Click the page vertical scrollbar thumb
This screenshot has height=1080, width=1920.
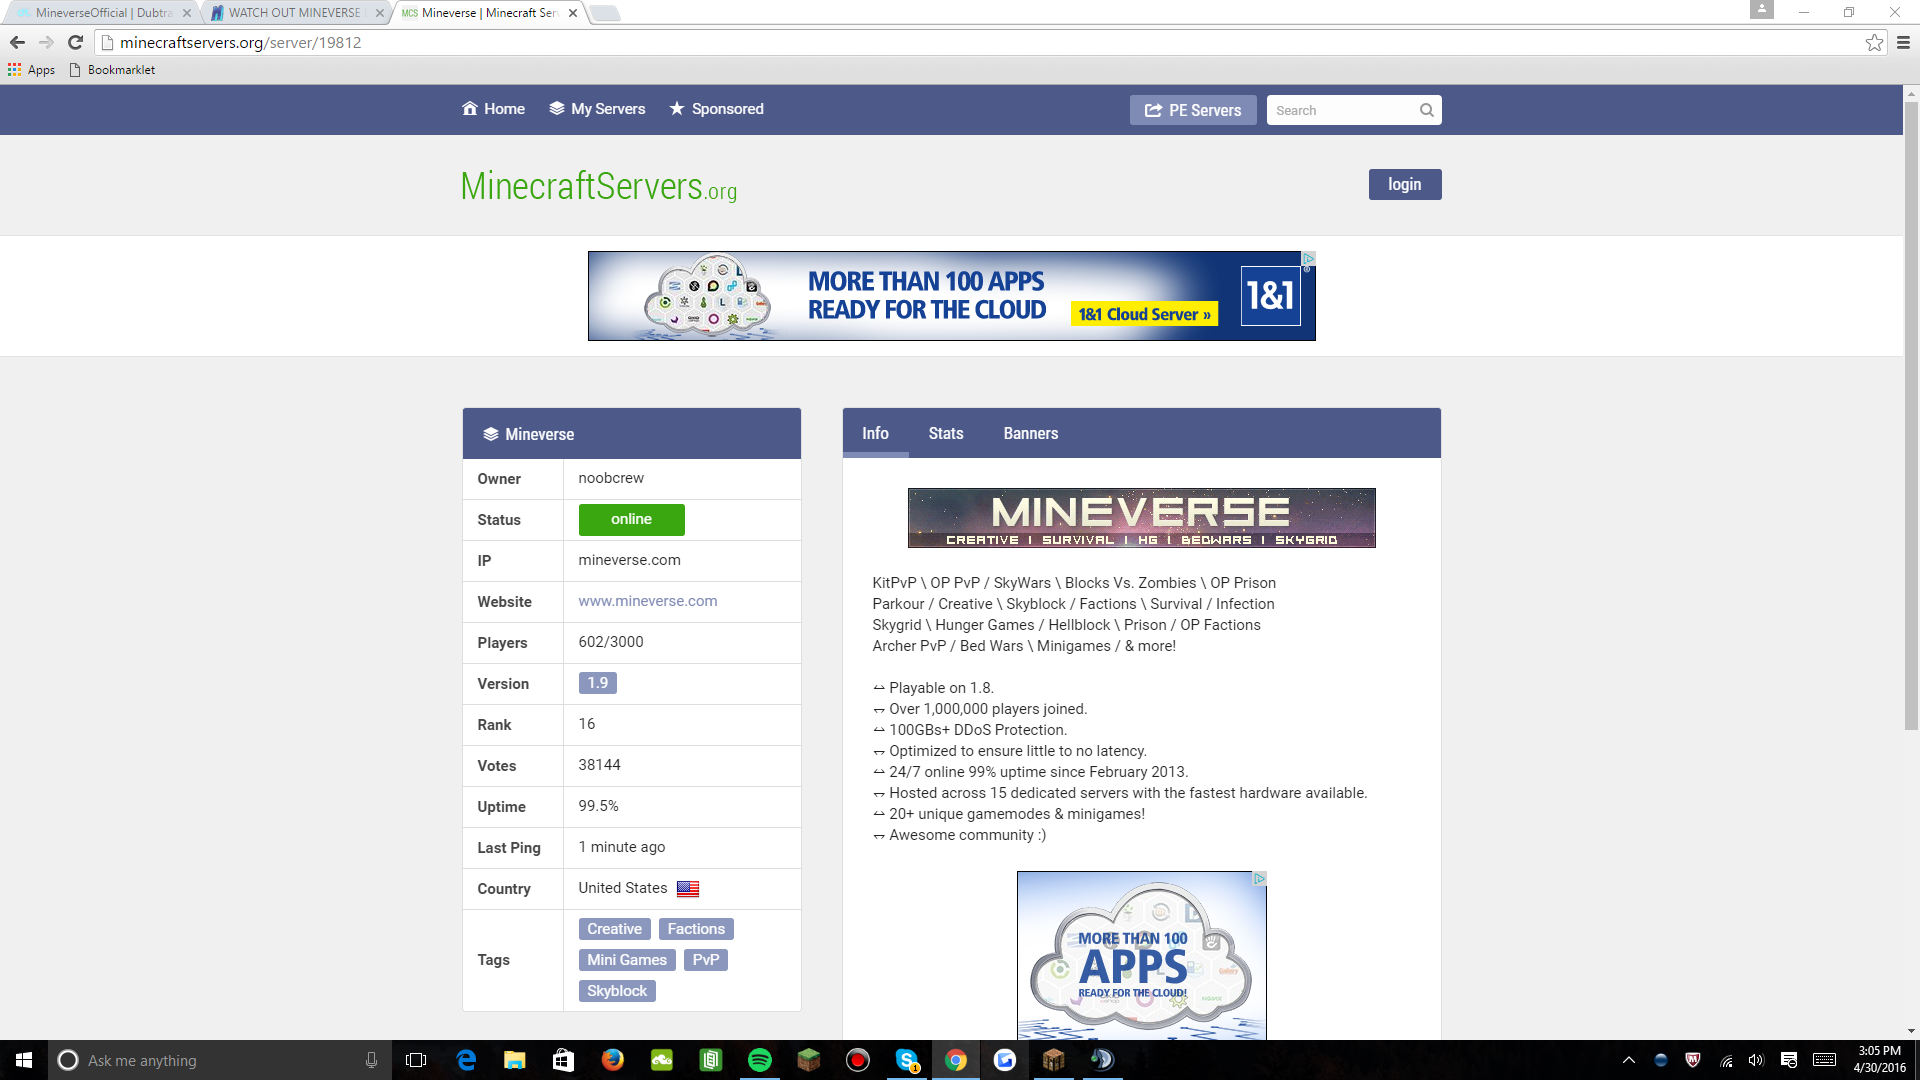(1911, 415)
